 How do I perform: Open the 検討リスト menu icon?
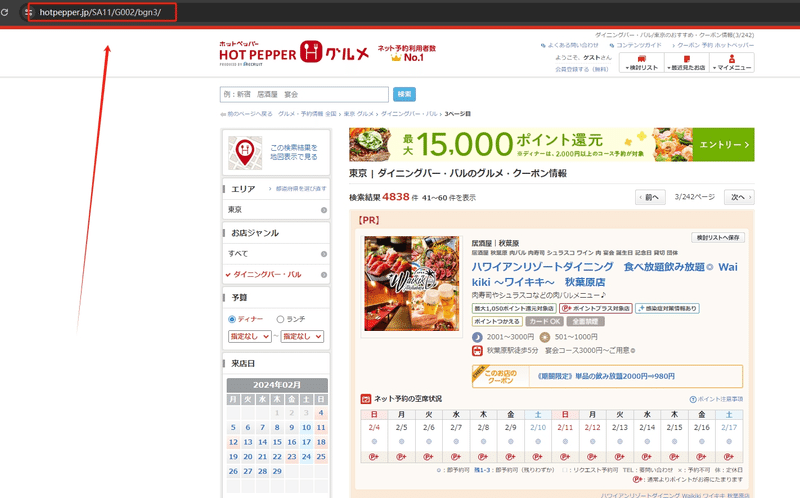(642, 63)
